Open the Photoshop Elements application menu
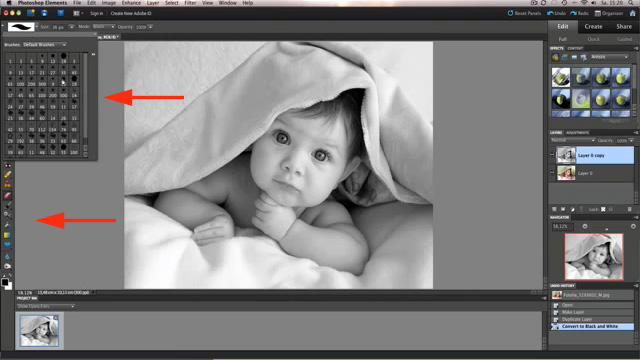Screen dimensions: 640x360 click(x=42, y=3)
